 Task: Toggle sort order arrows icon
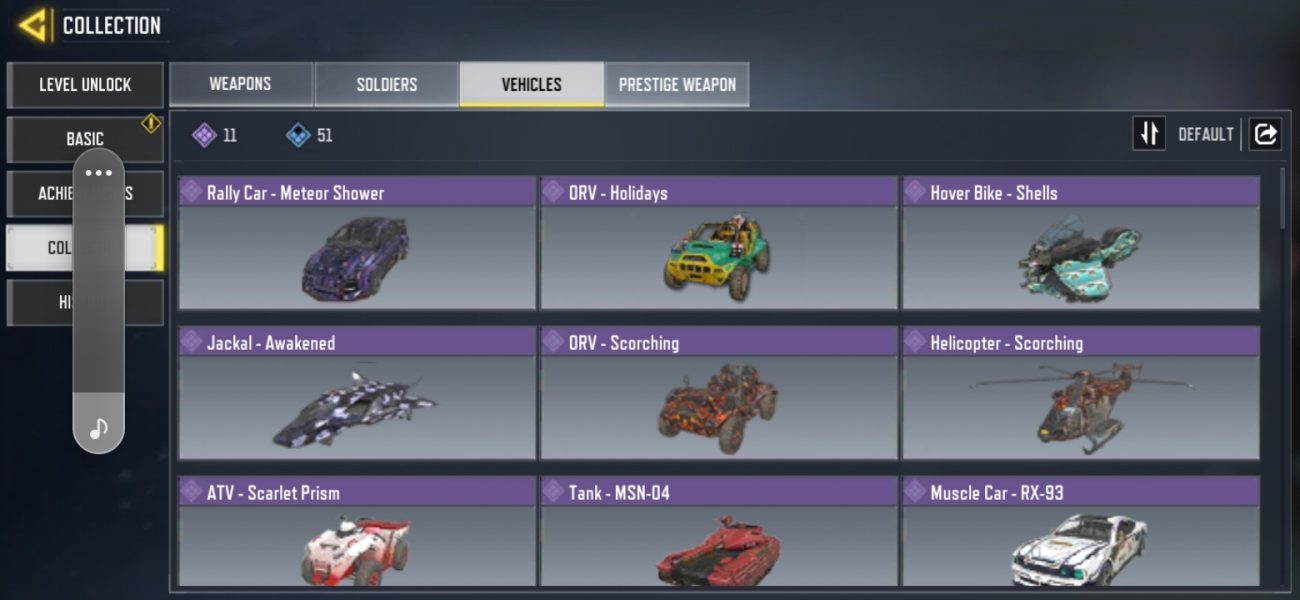pyautogui.click(x=1149, y=134)
